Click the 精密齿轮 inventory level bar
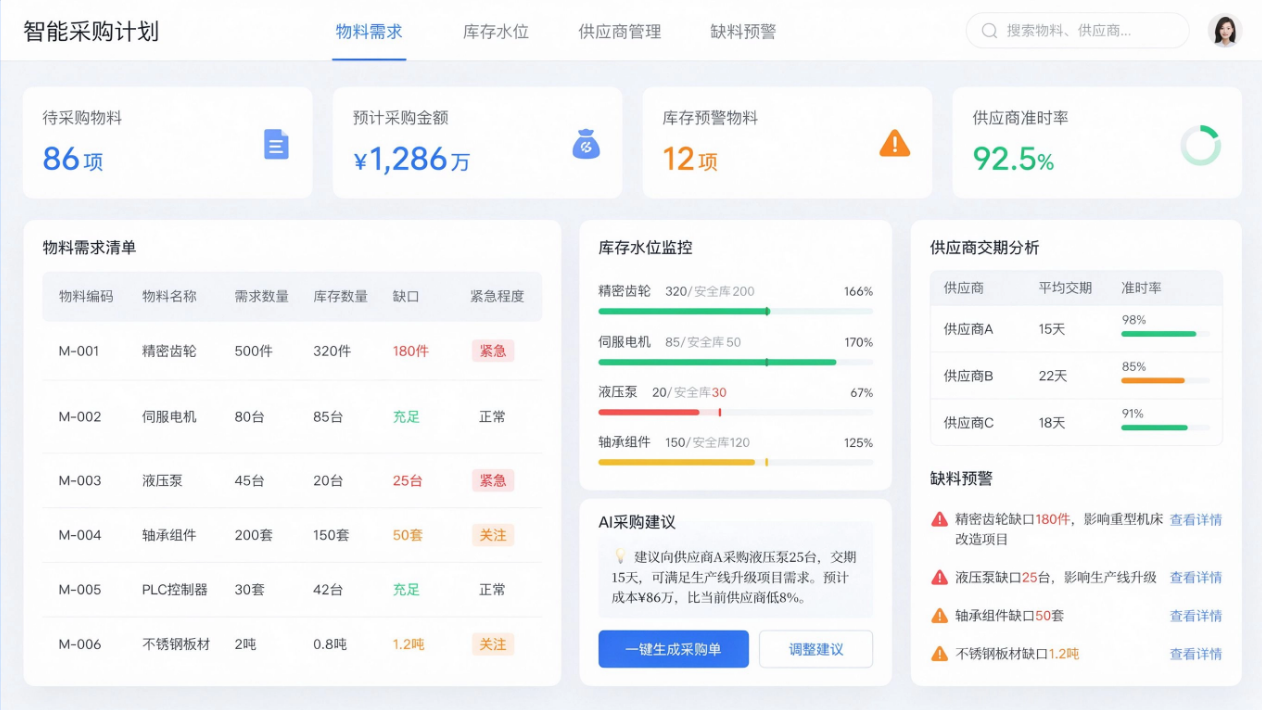The height and width of the screenshot is (710, 1262). click(735, 311)
